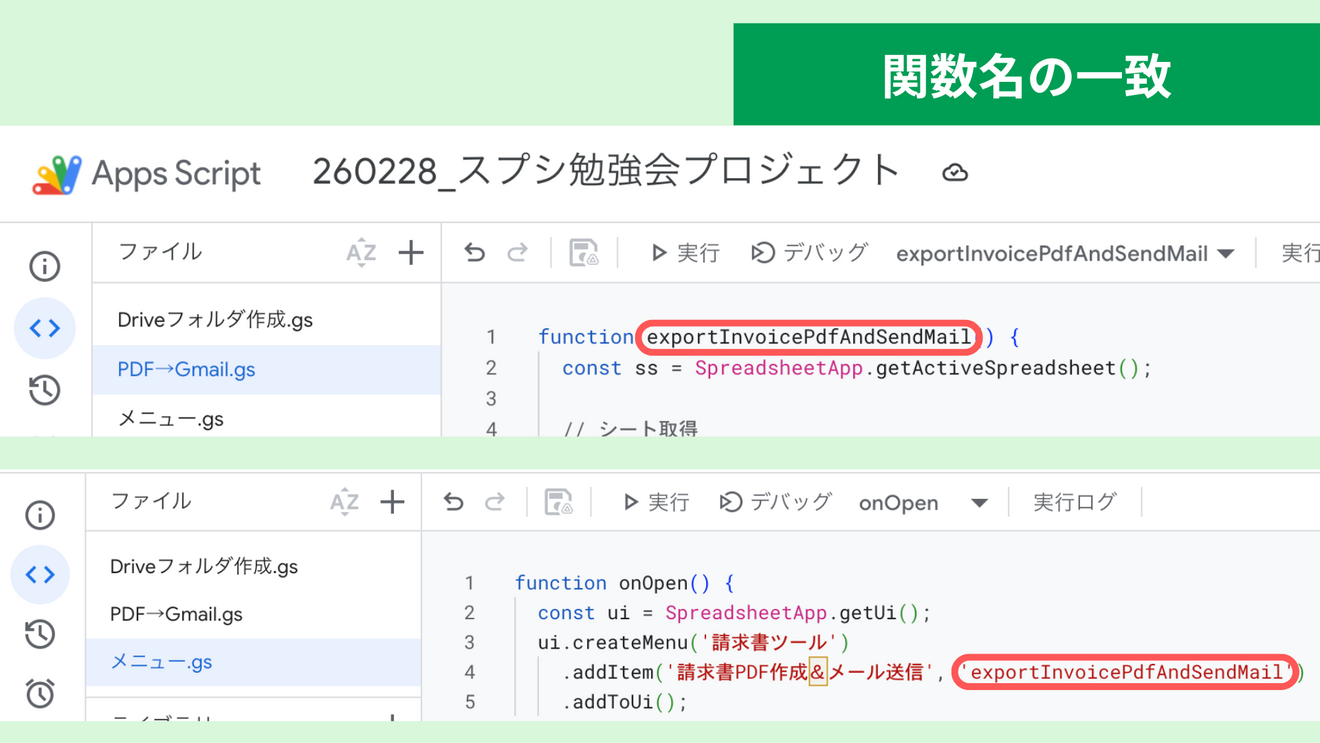
Task: Click the Apps Script logo icon
Action: [57, 175]
